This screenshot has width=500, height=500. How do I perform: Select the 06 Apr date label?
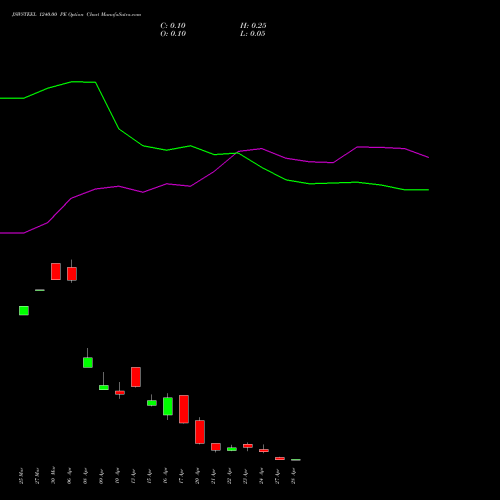(69, 476)
